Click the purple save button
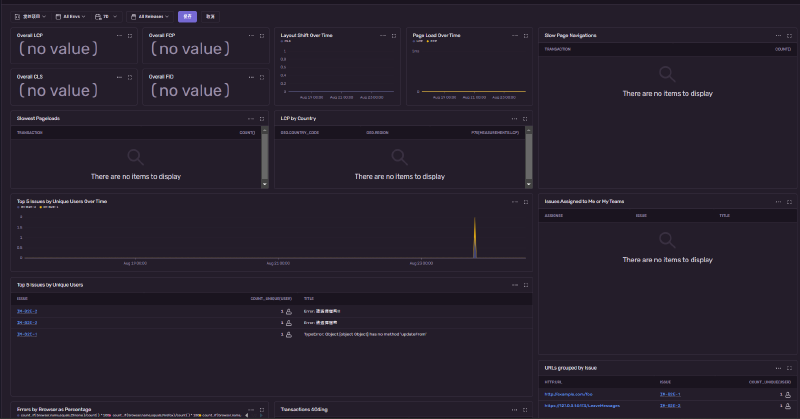Viewport: 800px width, 419px height. [x=187, y=17]
